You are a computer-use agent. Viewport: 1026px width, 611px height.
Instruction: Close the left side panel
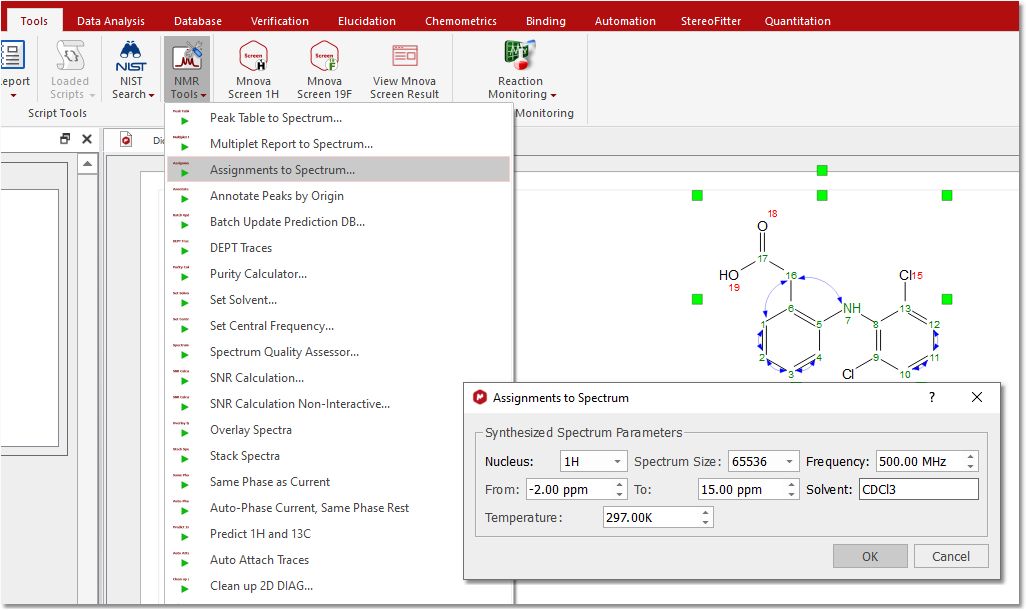[87, 139]
